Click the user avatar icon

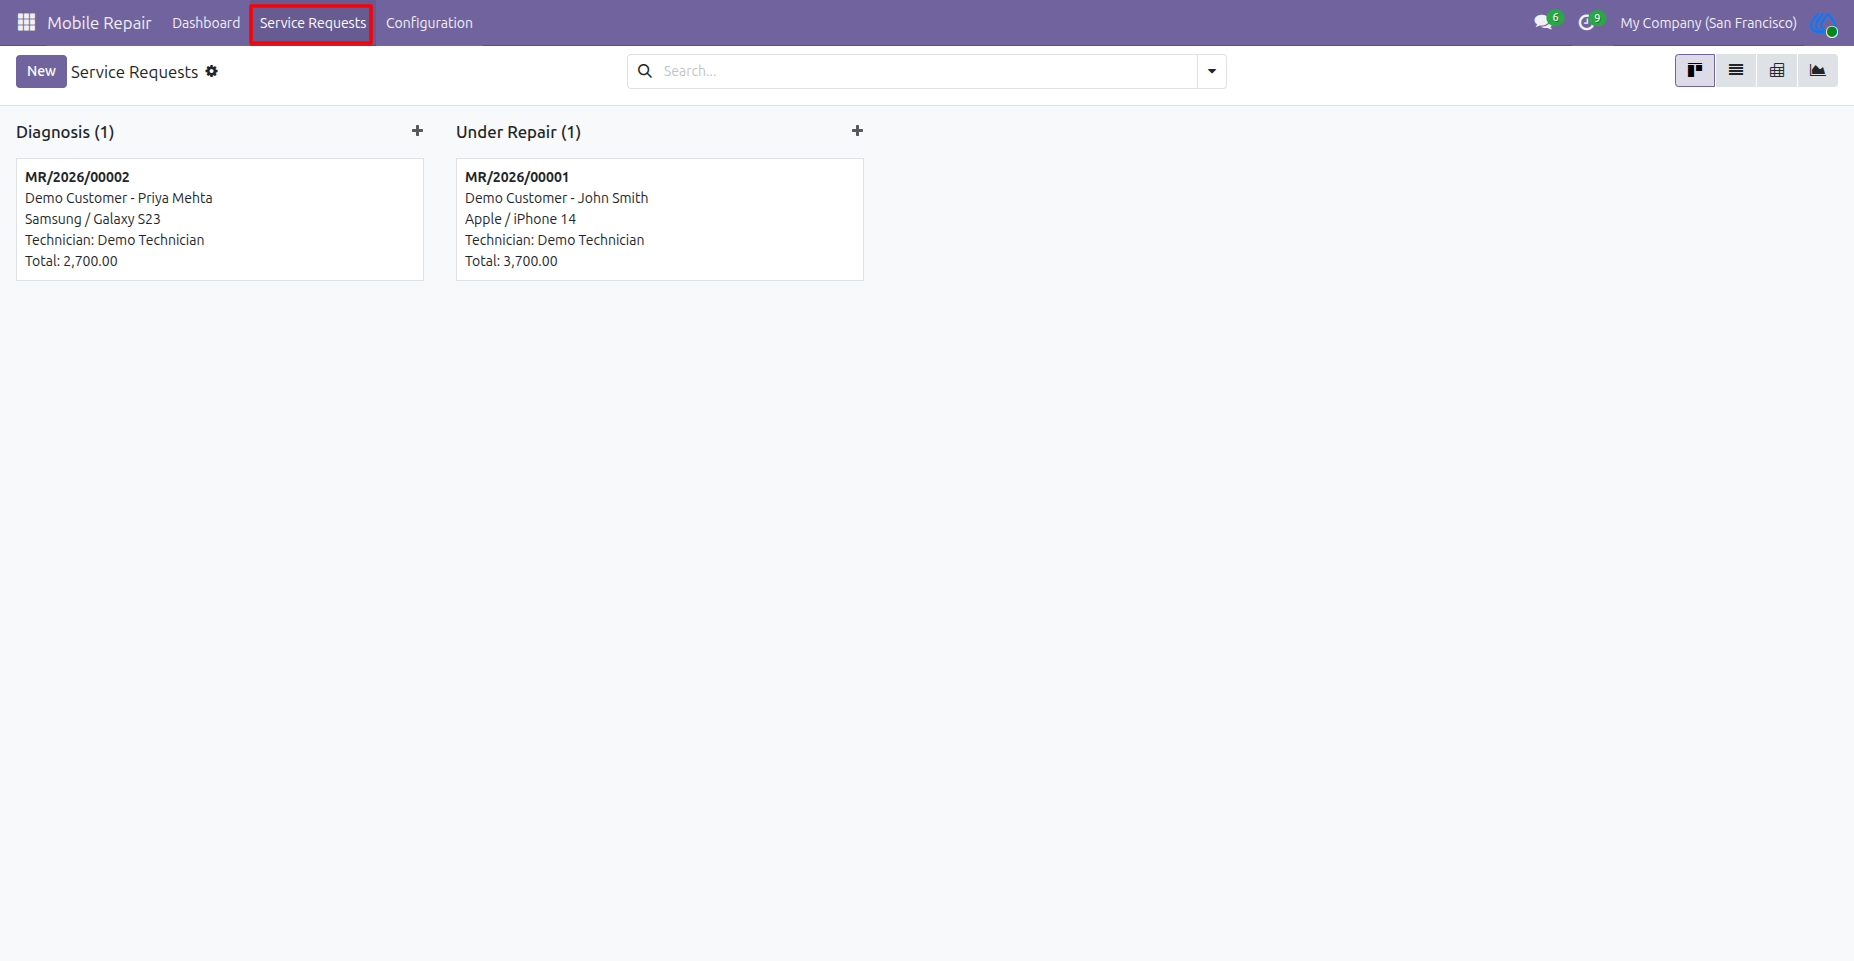coord(1823,22)
